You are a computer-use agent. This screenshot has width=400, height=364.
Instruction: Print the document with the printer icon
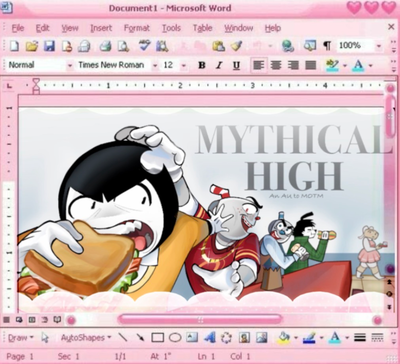point(105,46)
